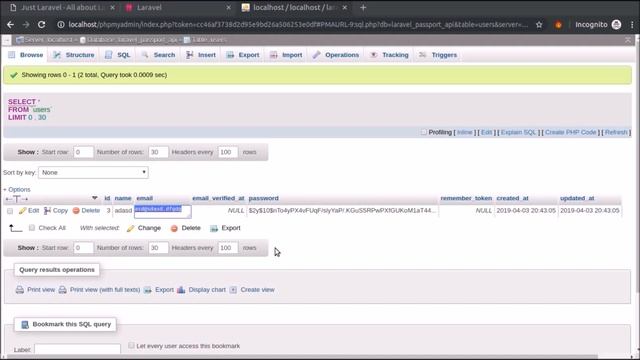Click Change for selected rows
Viewport: 640px width, 360px height.
coord(144,228)
